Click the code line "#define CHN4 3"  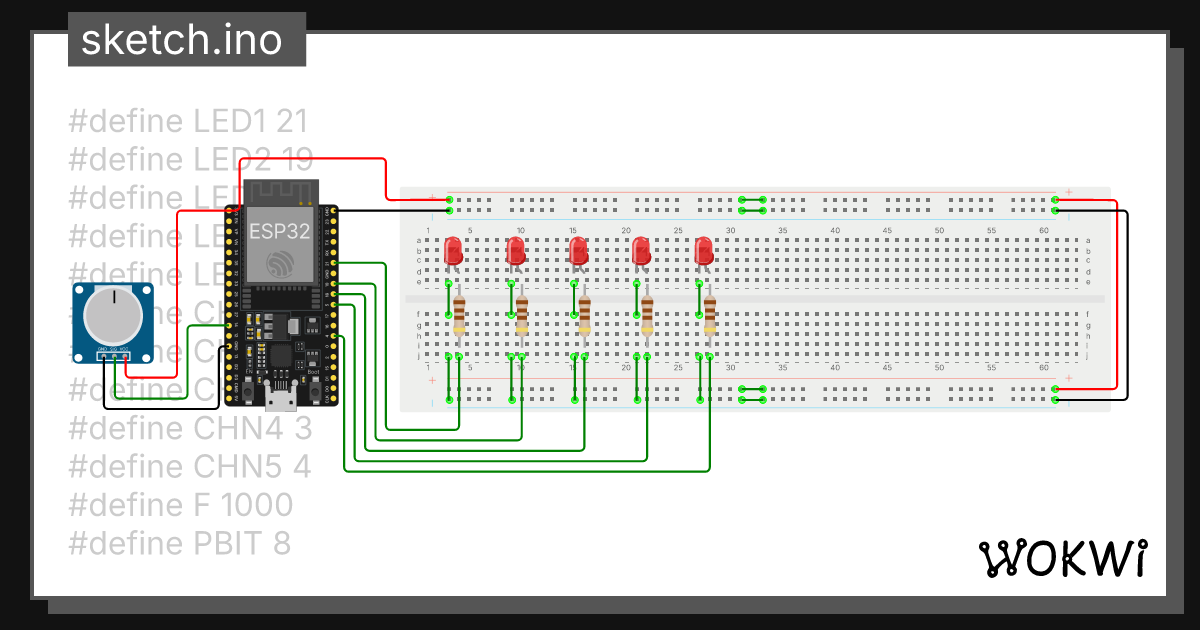[x=190, y=429]
